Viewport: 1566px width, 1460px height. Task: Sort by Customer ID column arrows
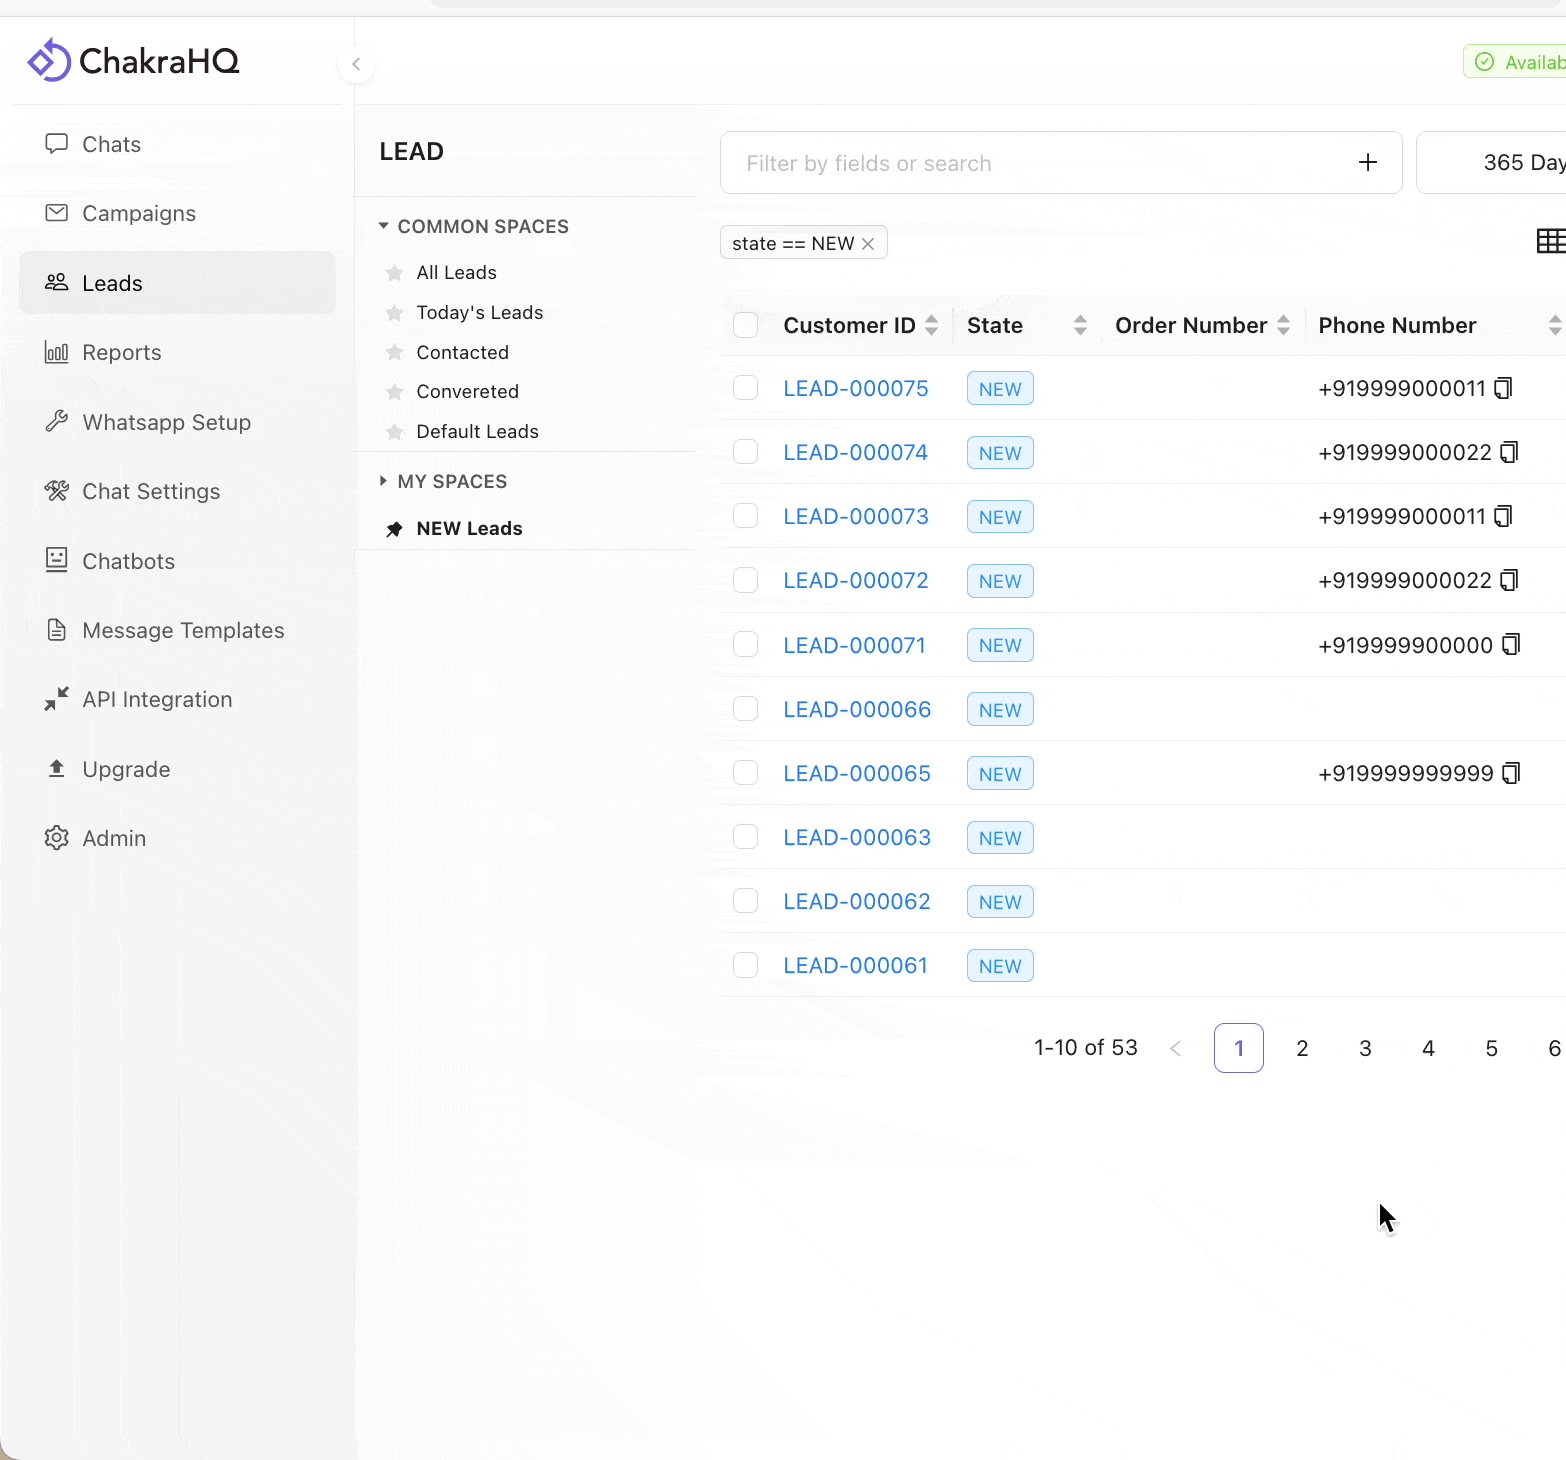pyautogui.click(x=932, y=325)
